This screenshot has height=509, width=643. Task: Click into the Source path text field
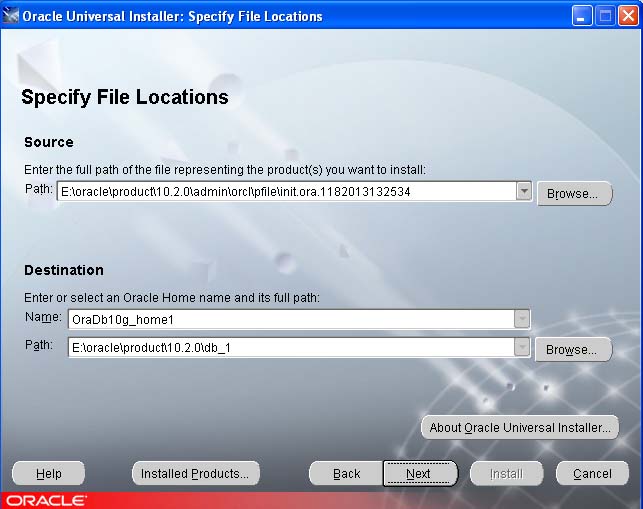(285, 191)
